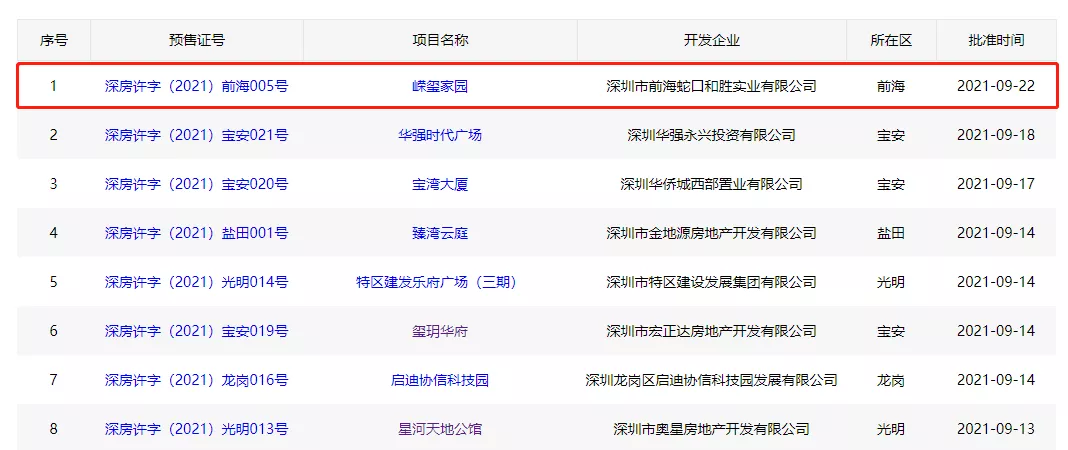Viewport: 1068px width, 450px height.
Task: Open the 星河天地公馆 project link
Action: (x=440, y=429)
